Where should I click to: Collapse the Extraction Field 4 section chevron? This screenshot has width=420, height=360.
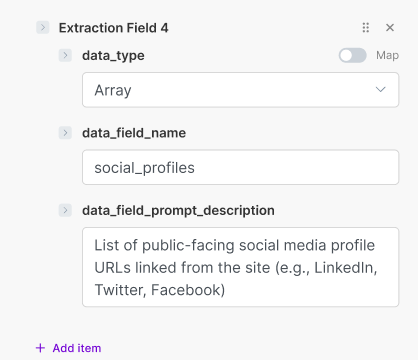tap(43, 27)
